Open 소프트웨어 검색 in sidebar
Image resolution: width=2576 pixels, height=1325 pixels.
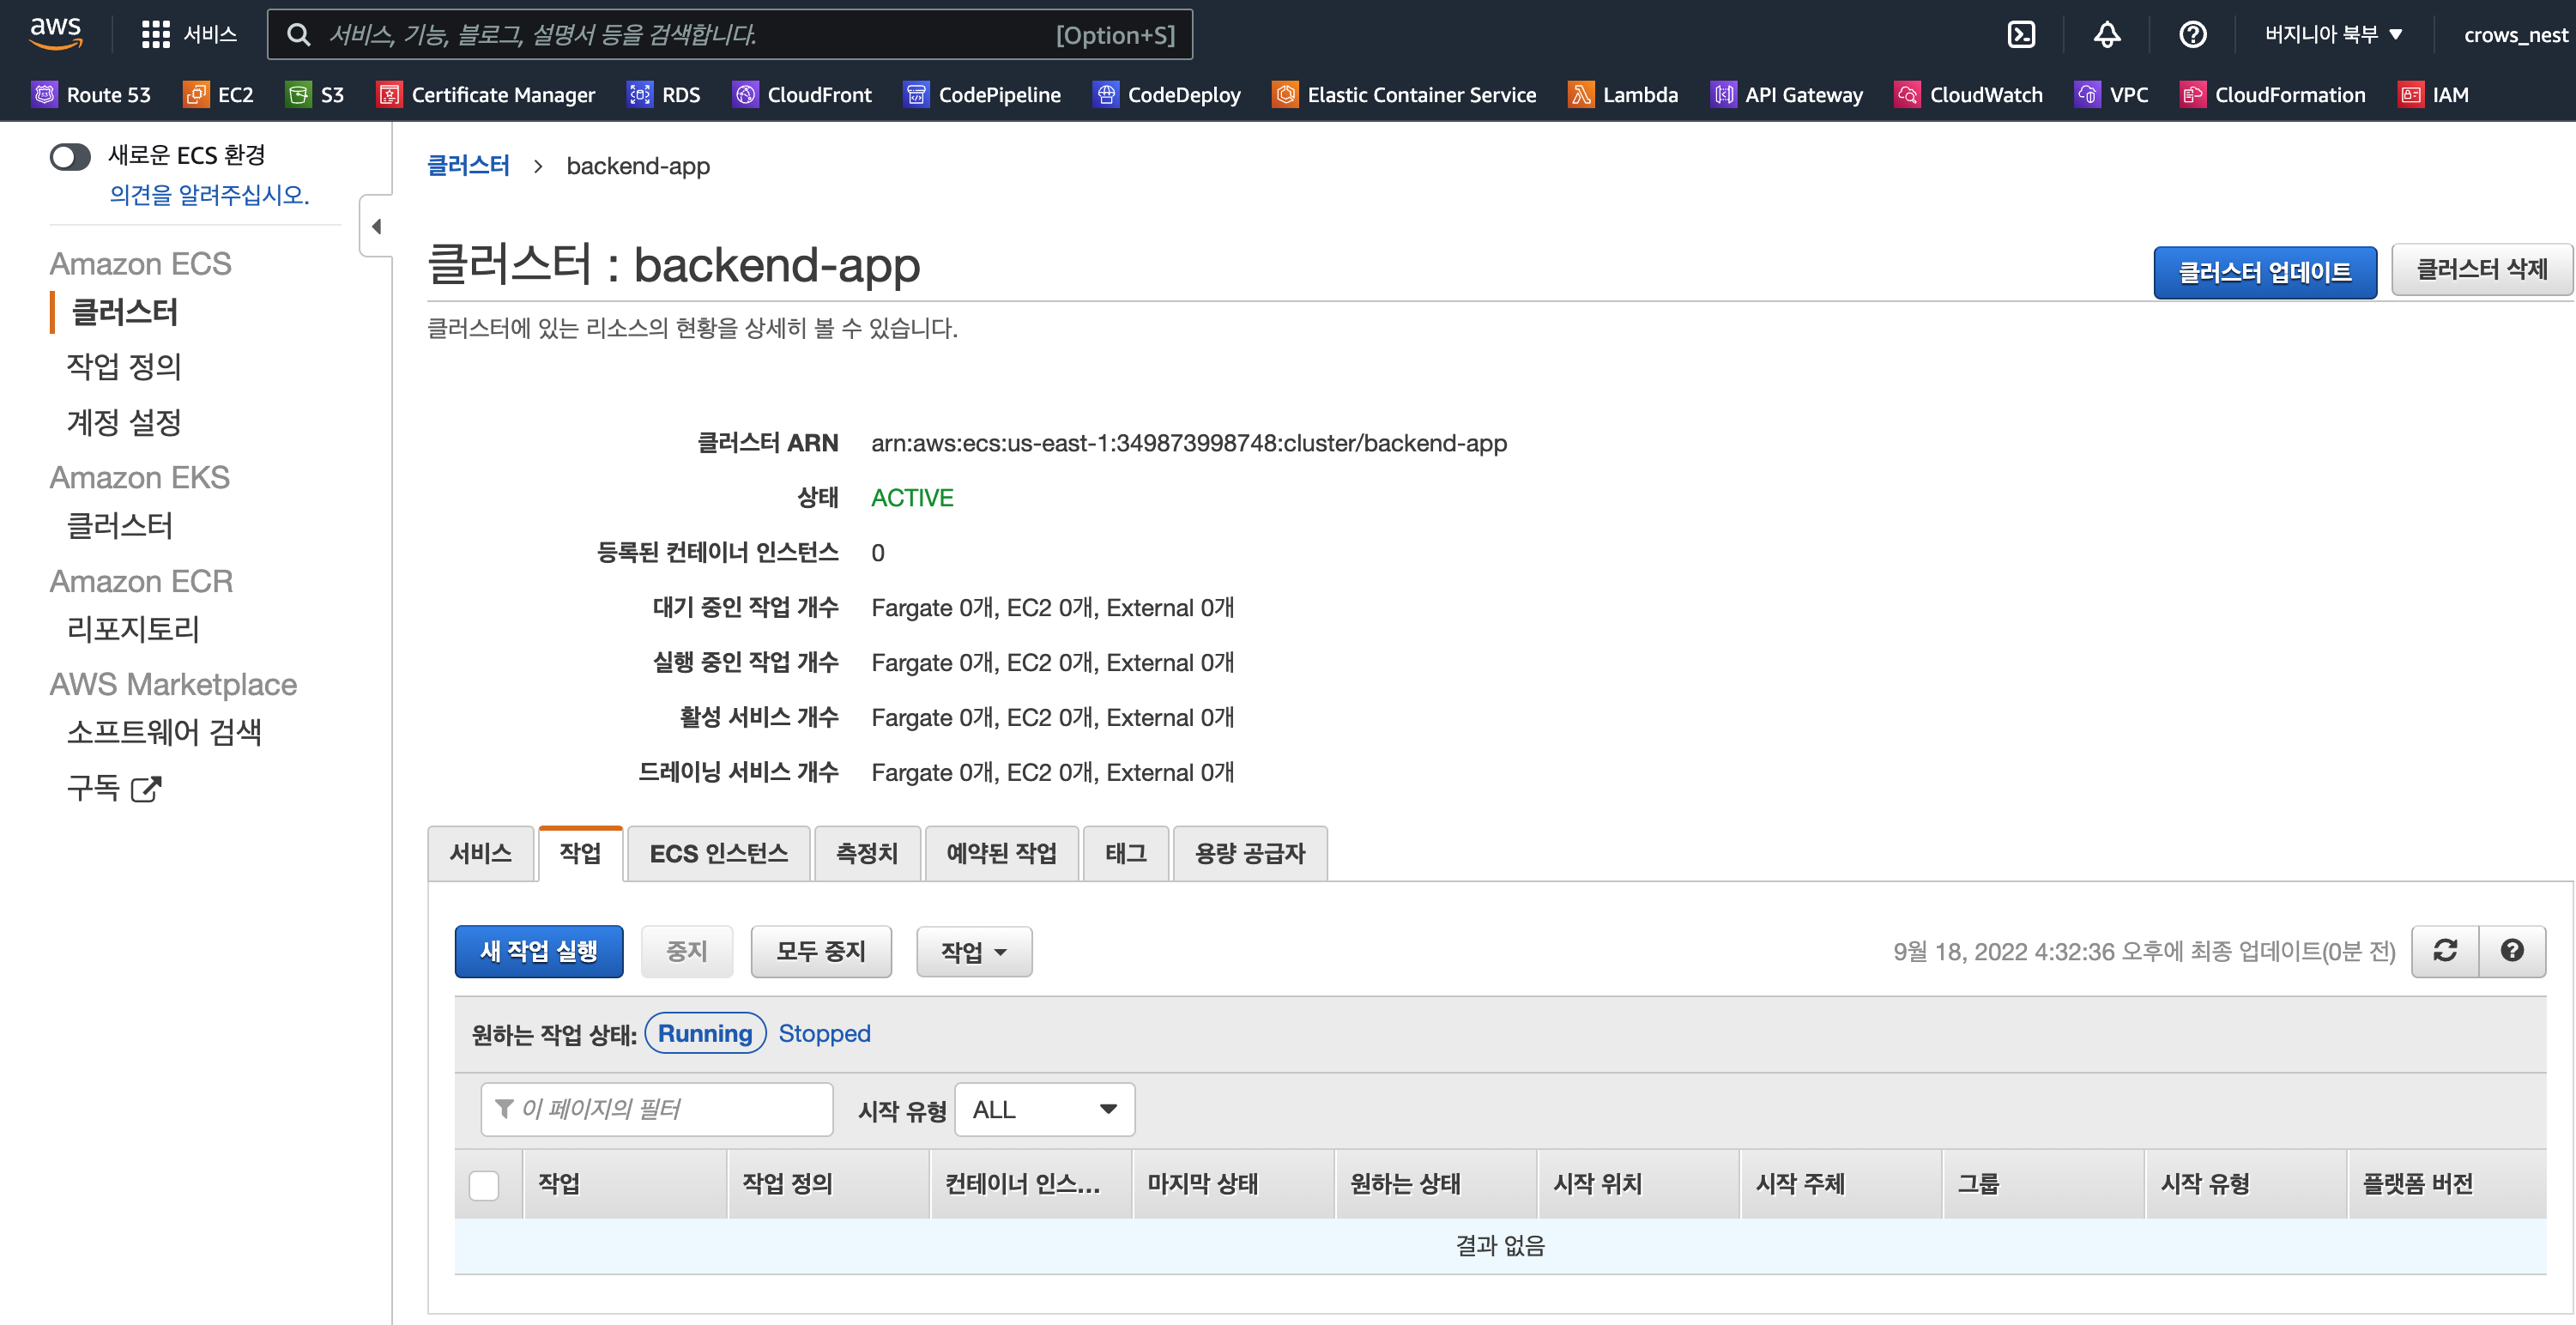[164, 732]
